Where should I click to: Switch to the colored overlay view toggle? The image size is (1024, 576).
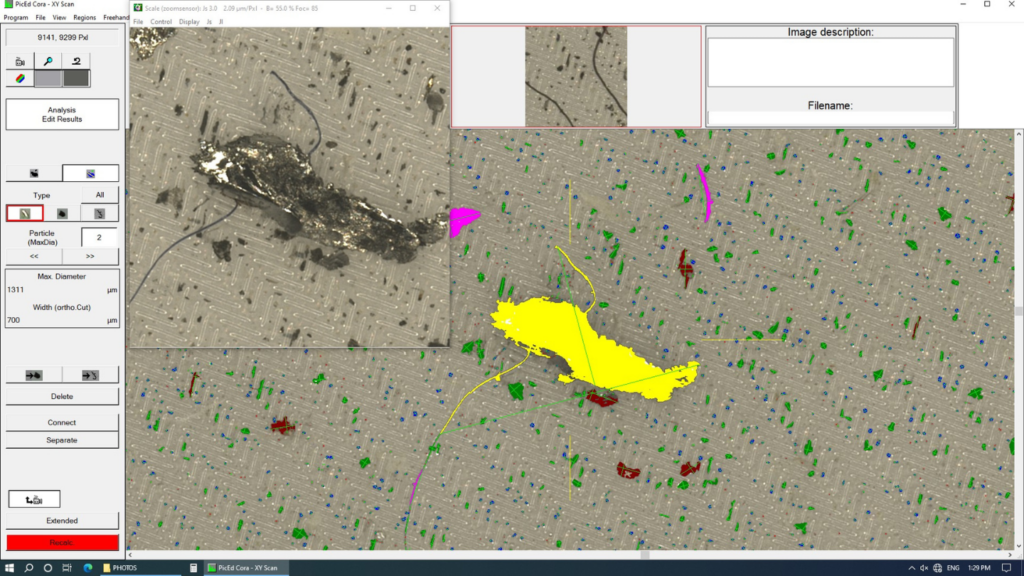[90, 173]
